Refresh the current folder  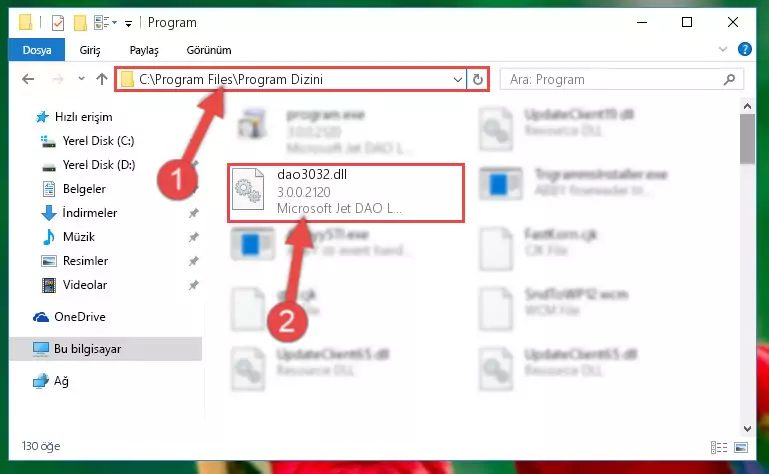tap(478, 79)
